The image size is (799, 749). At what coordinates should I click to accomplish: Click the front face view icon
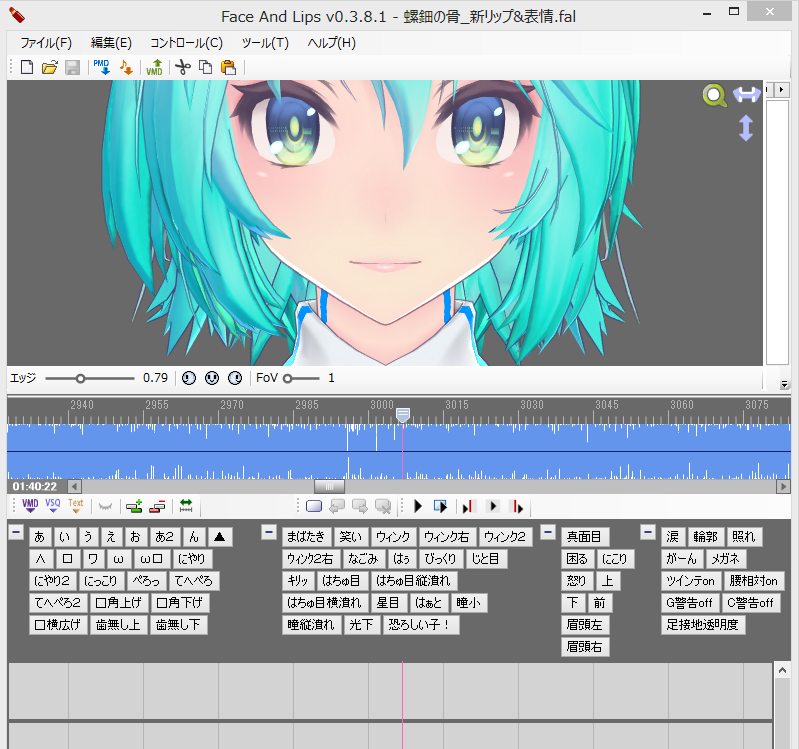212,378
